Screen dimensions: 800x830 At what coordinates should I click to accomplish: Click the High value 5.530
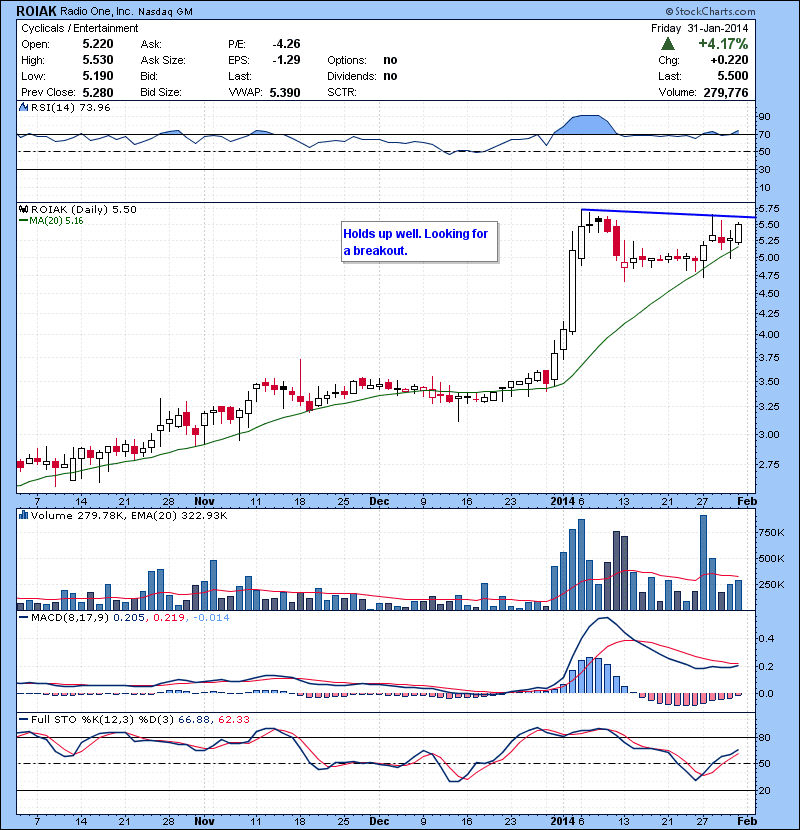coord(98,60)
